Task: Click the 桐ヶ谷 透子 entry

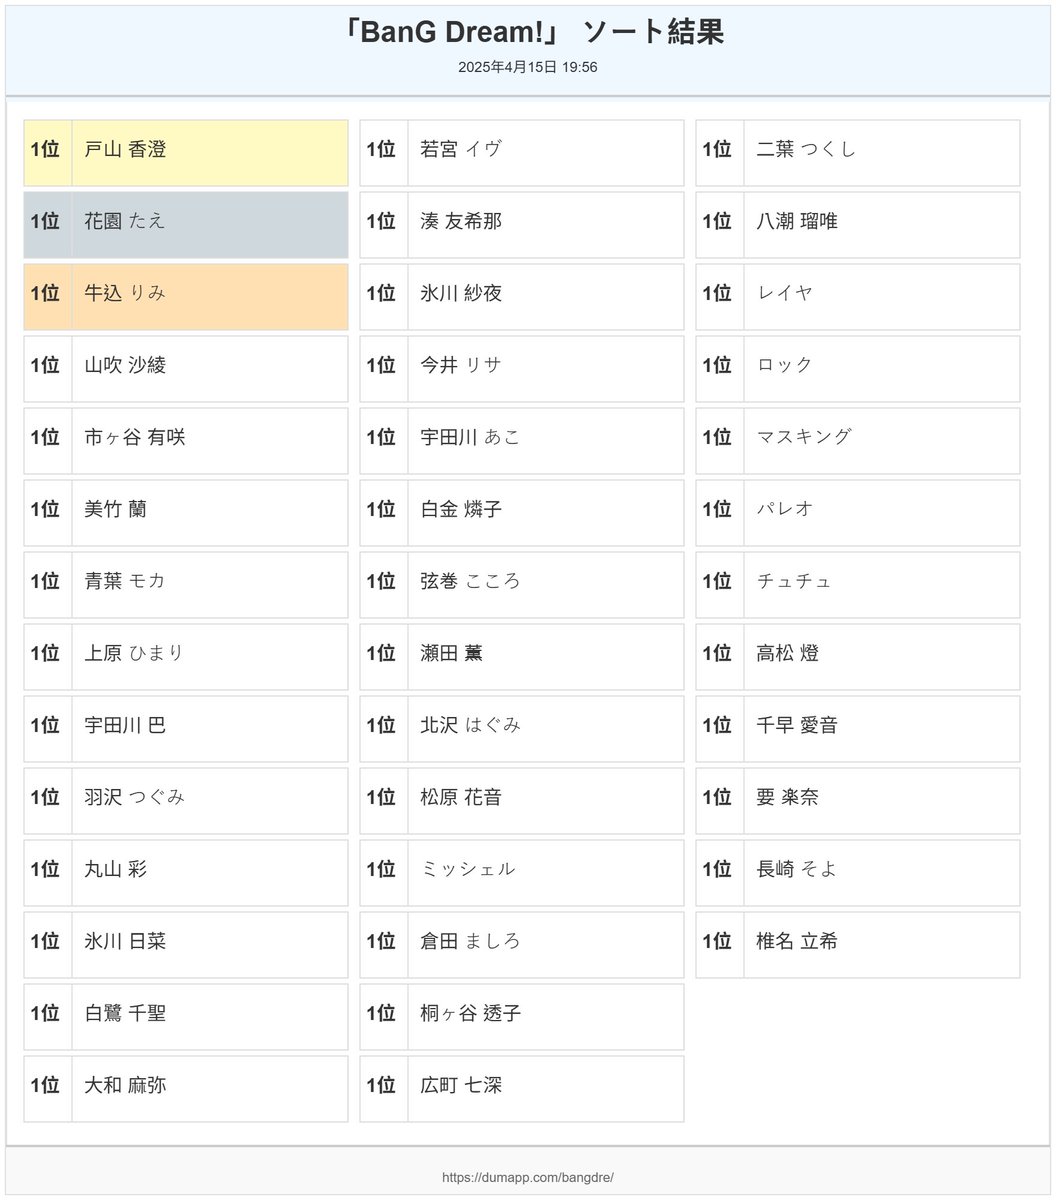Action: pyautogui.click(x=522, y=1017)
